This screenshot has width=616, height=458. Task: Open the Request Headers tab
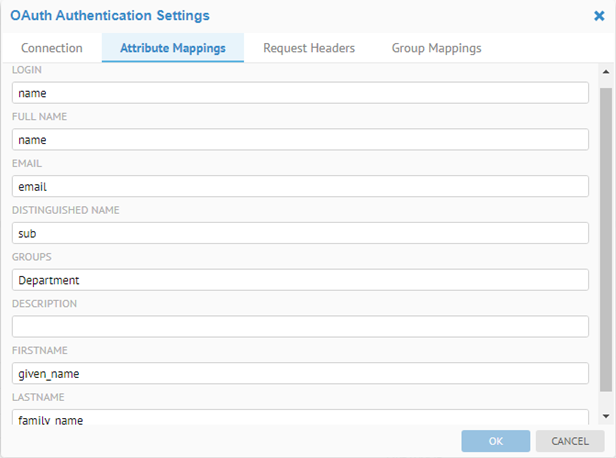(309, 48)
